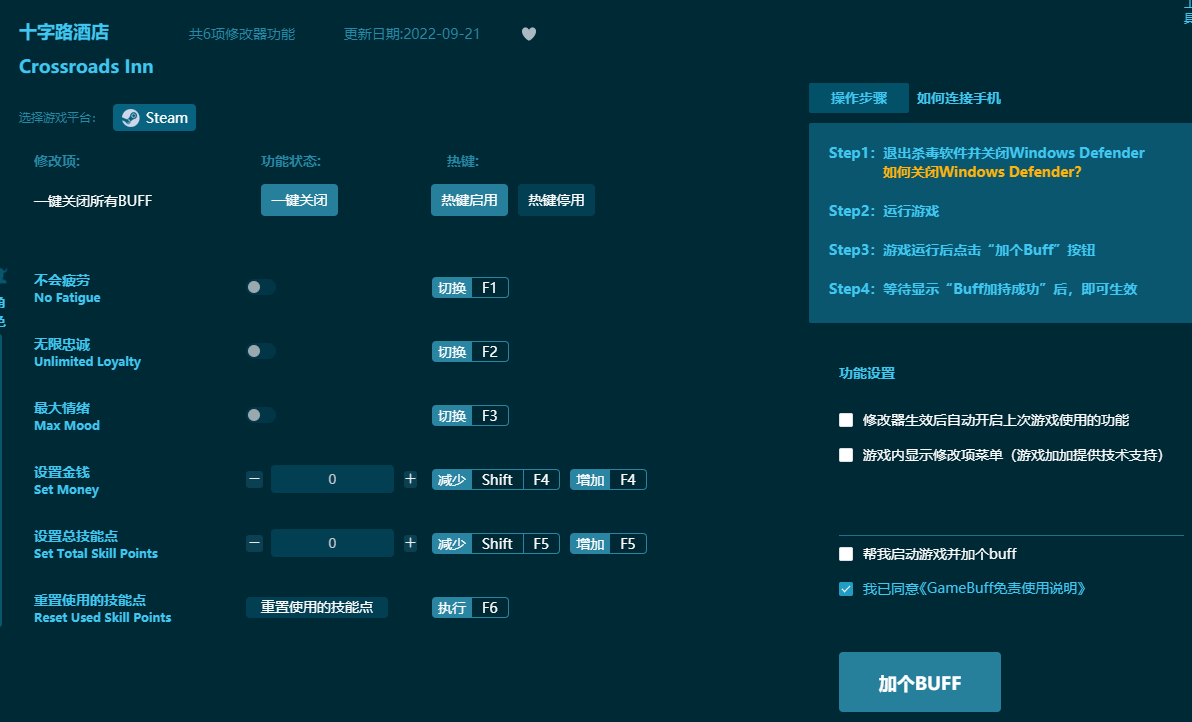Click the 加个BUFF button
This screenshot has height=722, width=1192.
coord(920,682)
